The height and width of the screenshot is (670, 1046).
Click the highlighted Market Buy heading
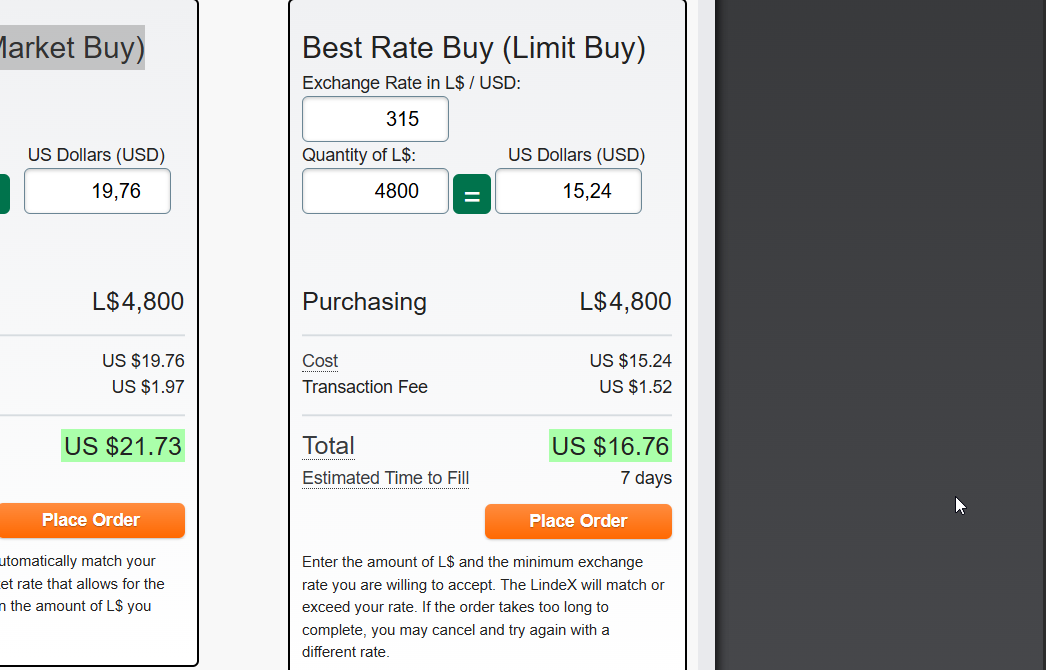(x=72, y=48)
